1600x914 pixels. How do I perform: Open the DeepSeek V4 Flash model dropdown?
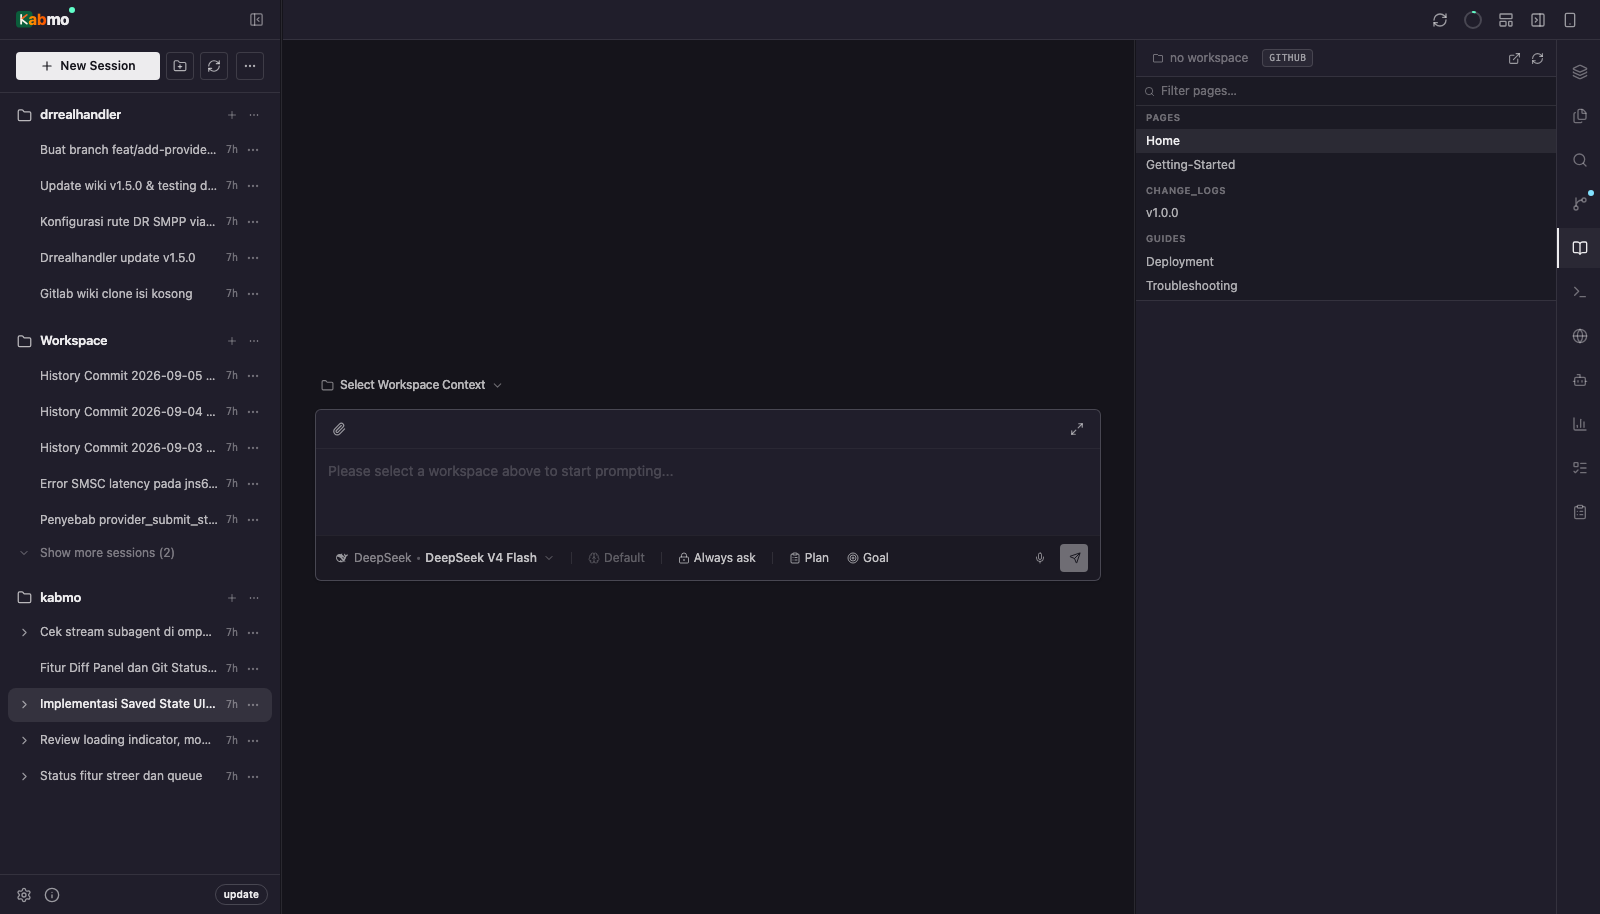pyautogui.click(x=444, y=558)
